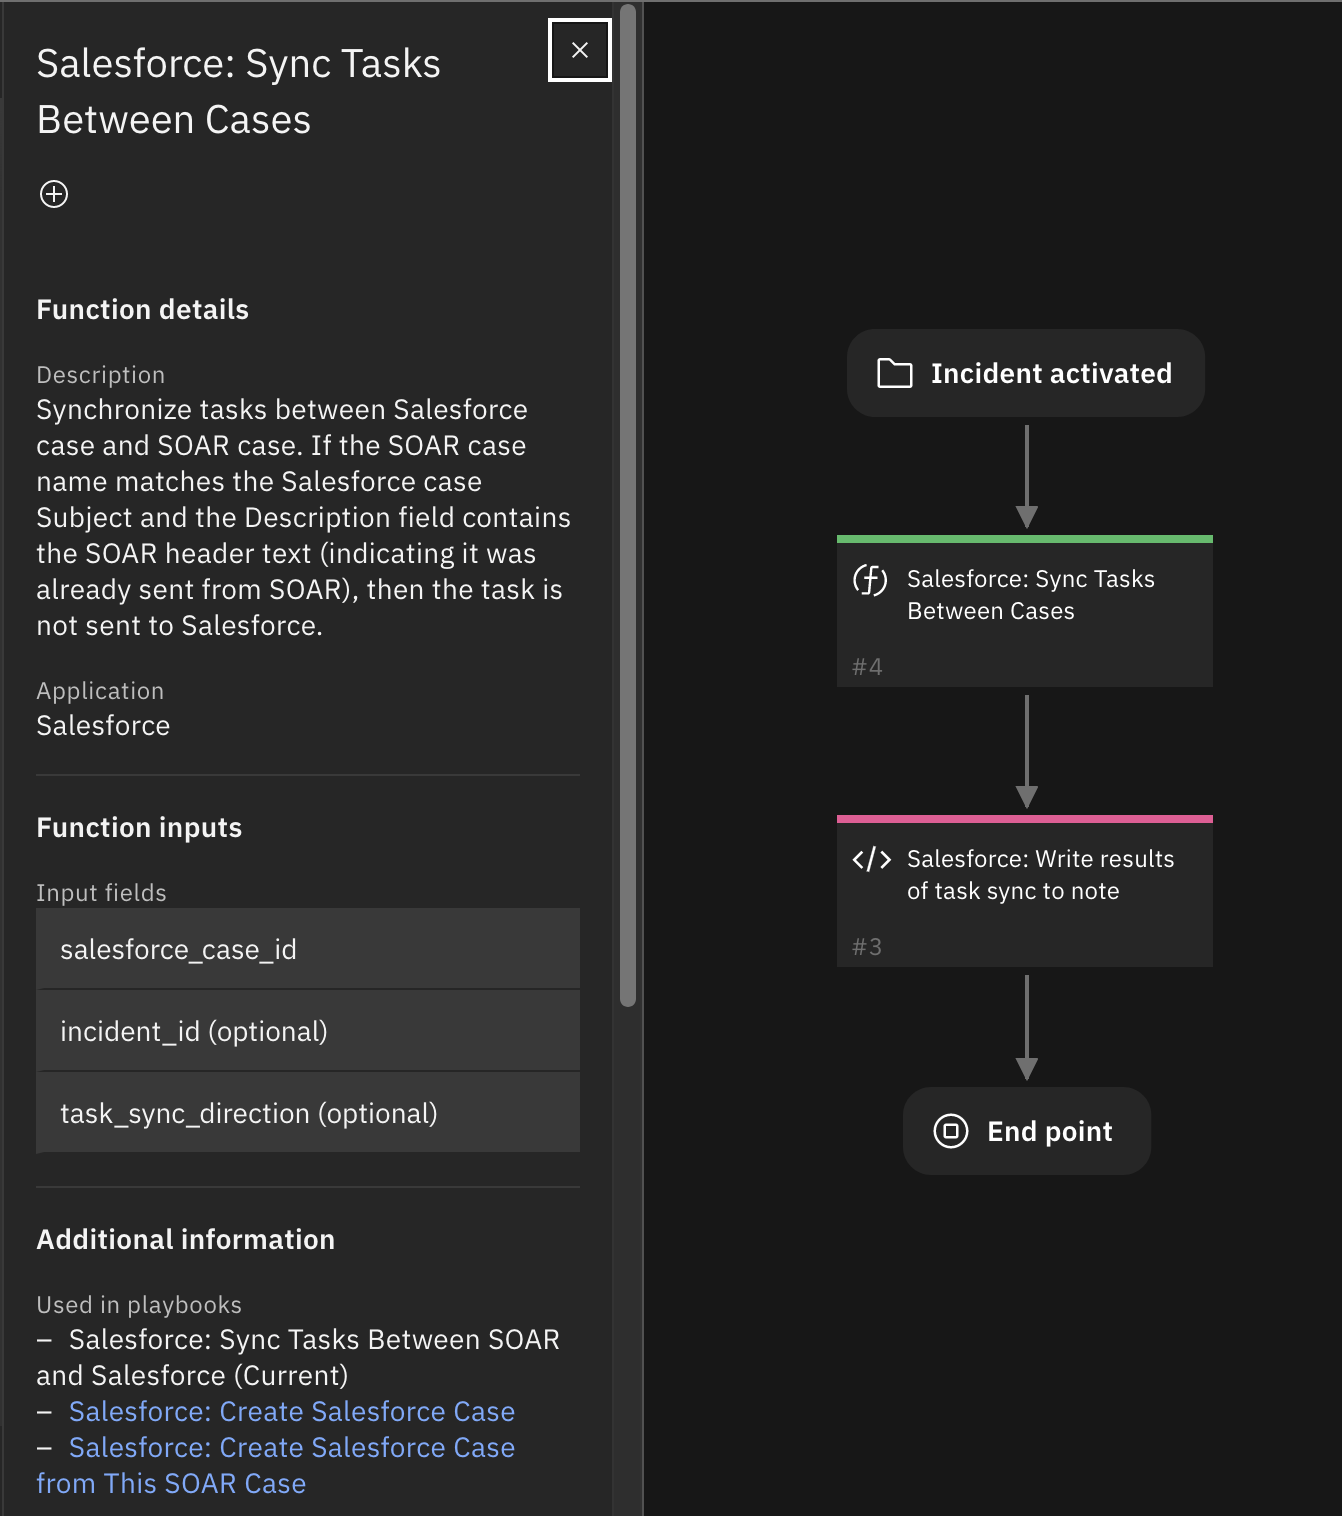Select the Incident activated start node
The width and height of the screenshot is (1342, 1516).
pos(1025,373)
